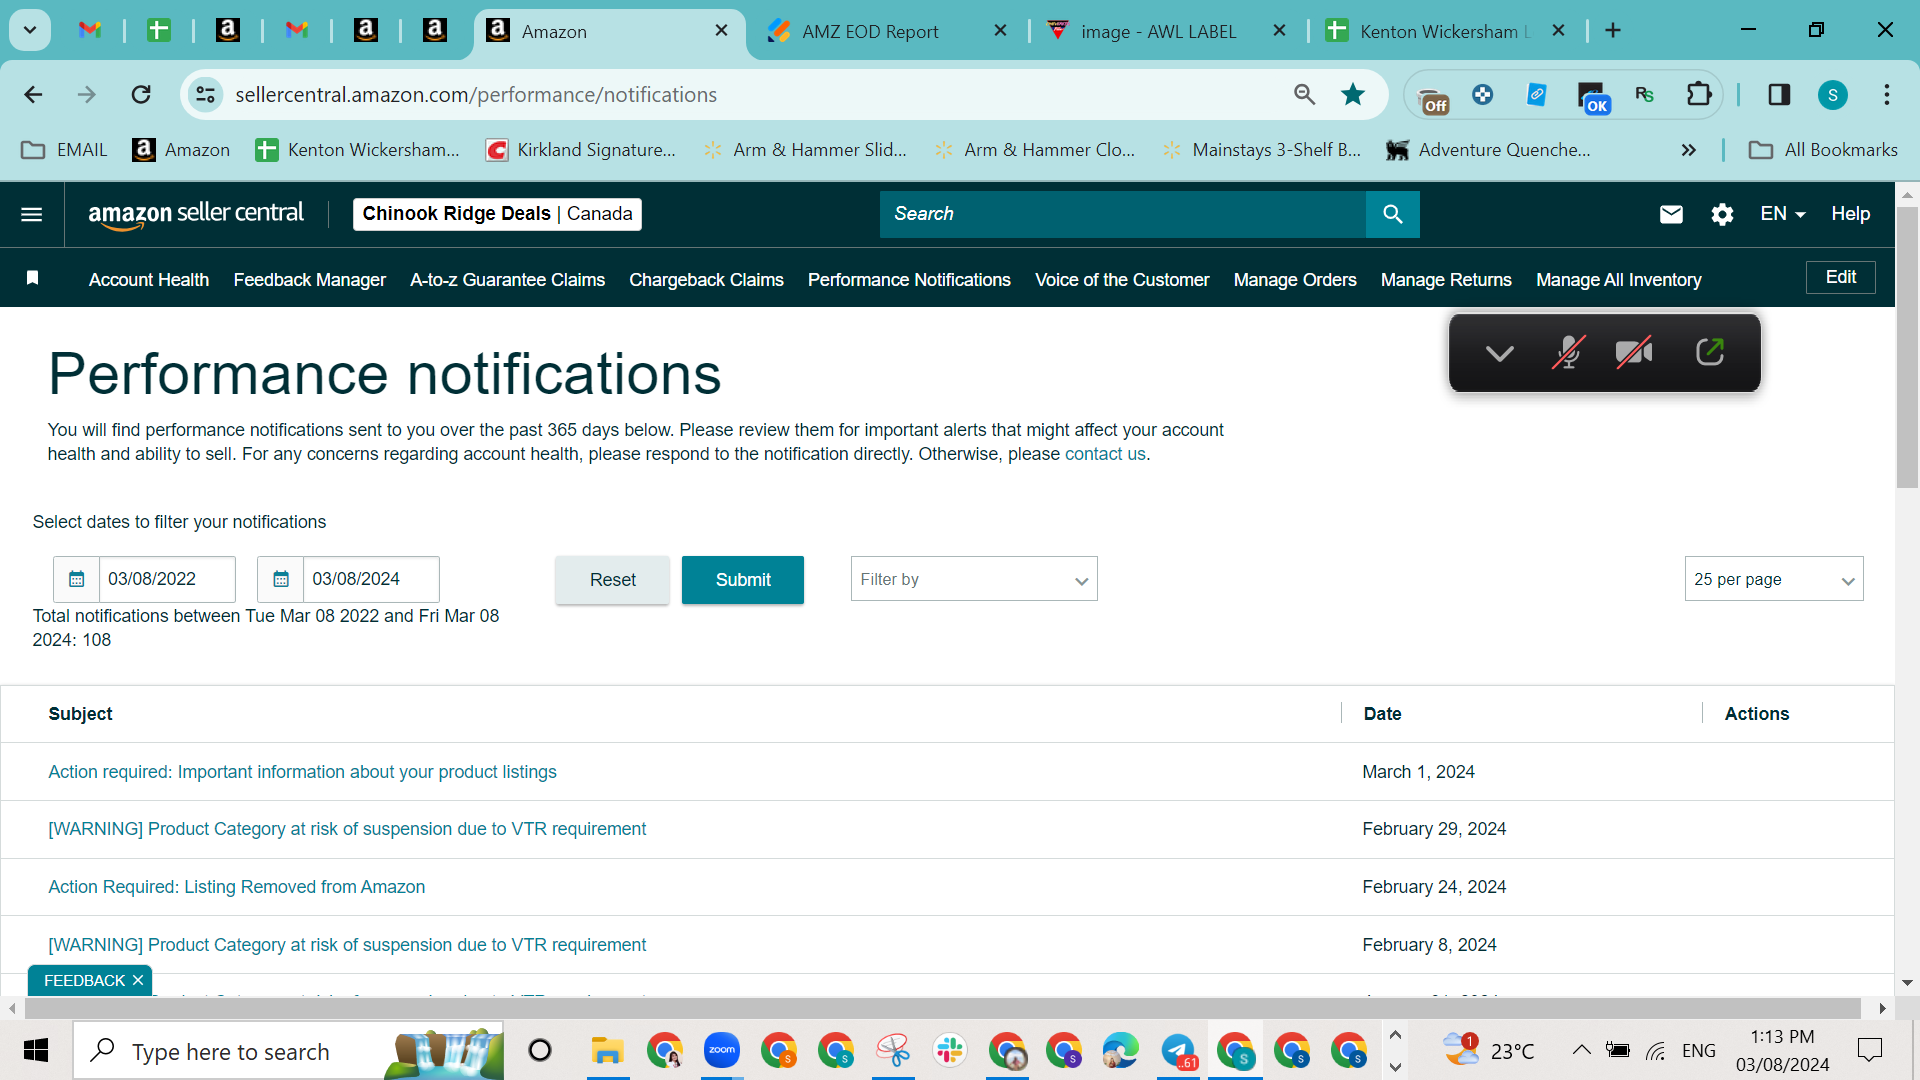Open the Seller Central hamburger menu
Viewport: 1920px width, 1080px height.
pos(32,214)
